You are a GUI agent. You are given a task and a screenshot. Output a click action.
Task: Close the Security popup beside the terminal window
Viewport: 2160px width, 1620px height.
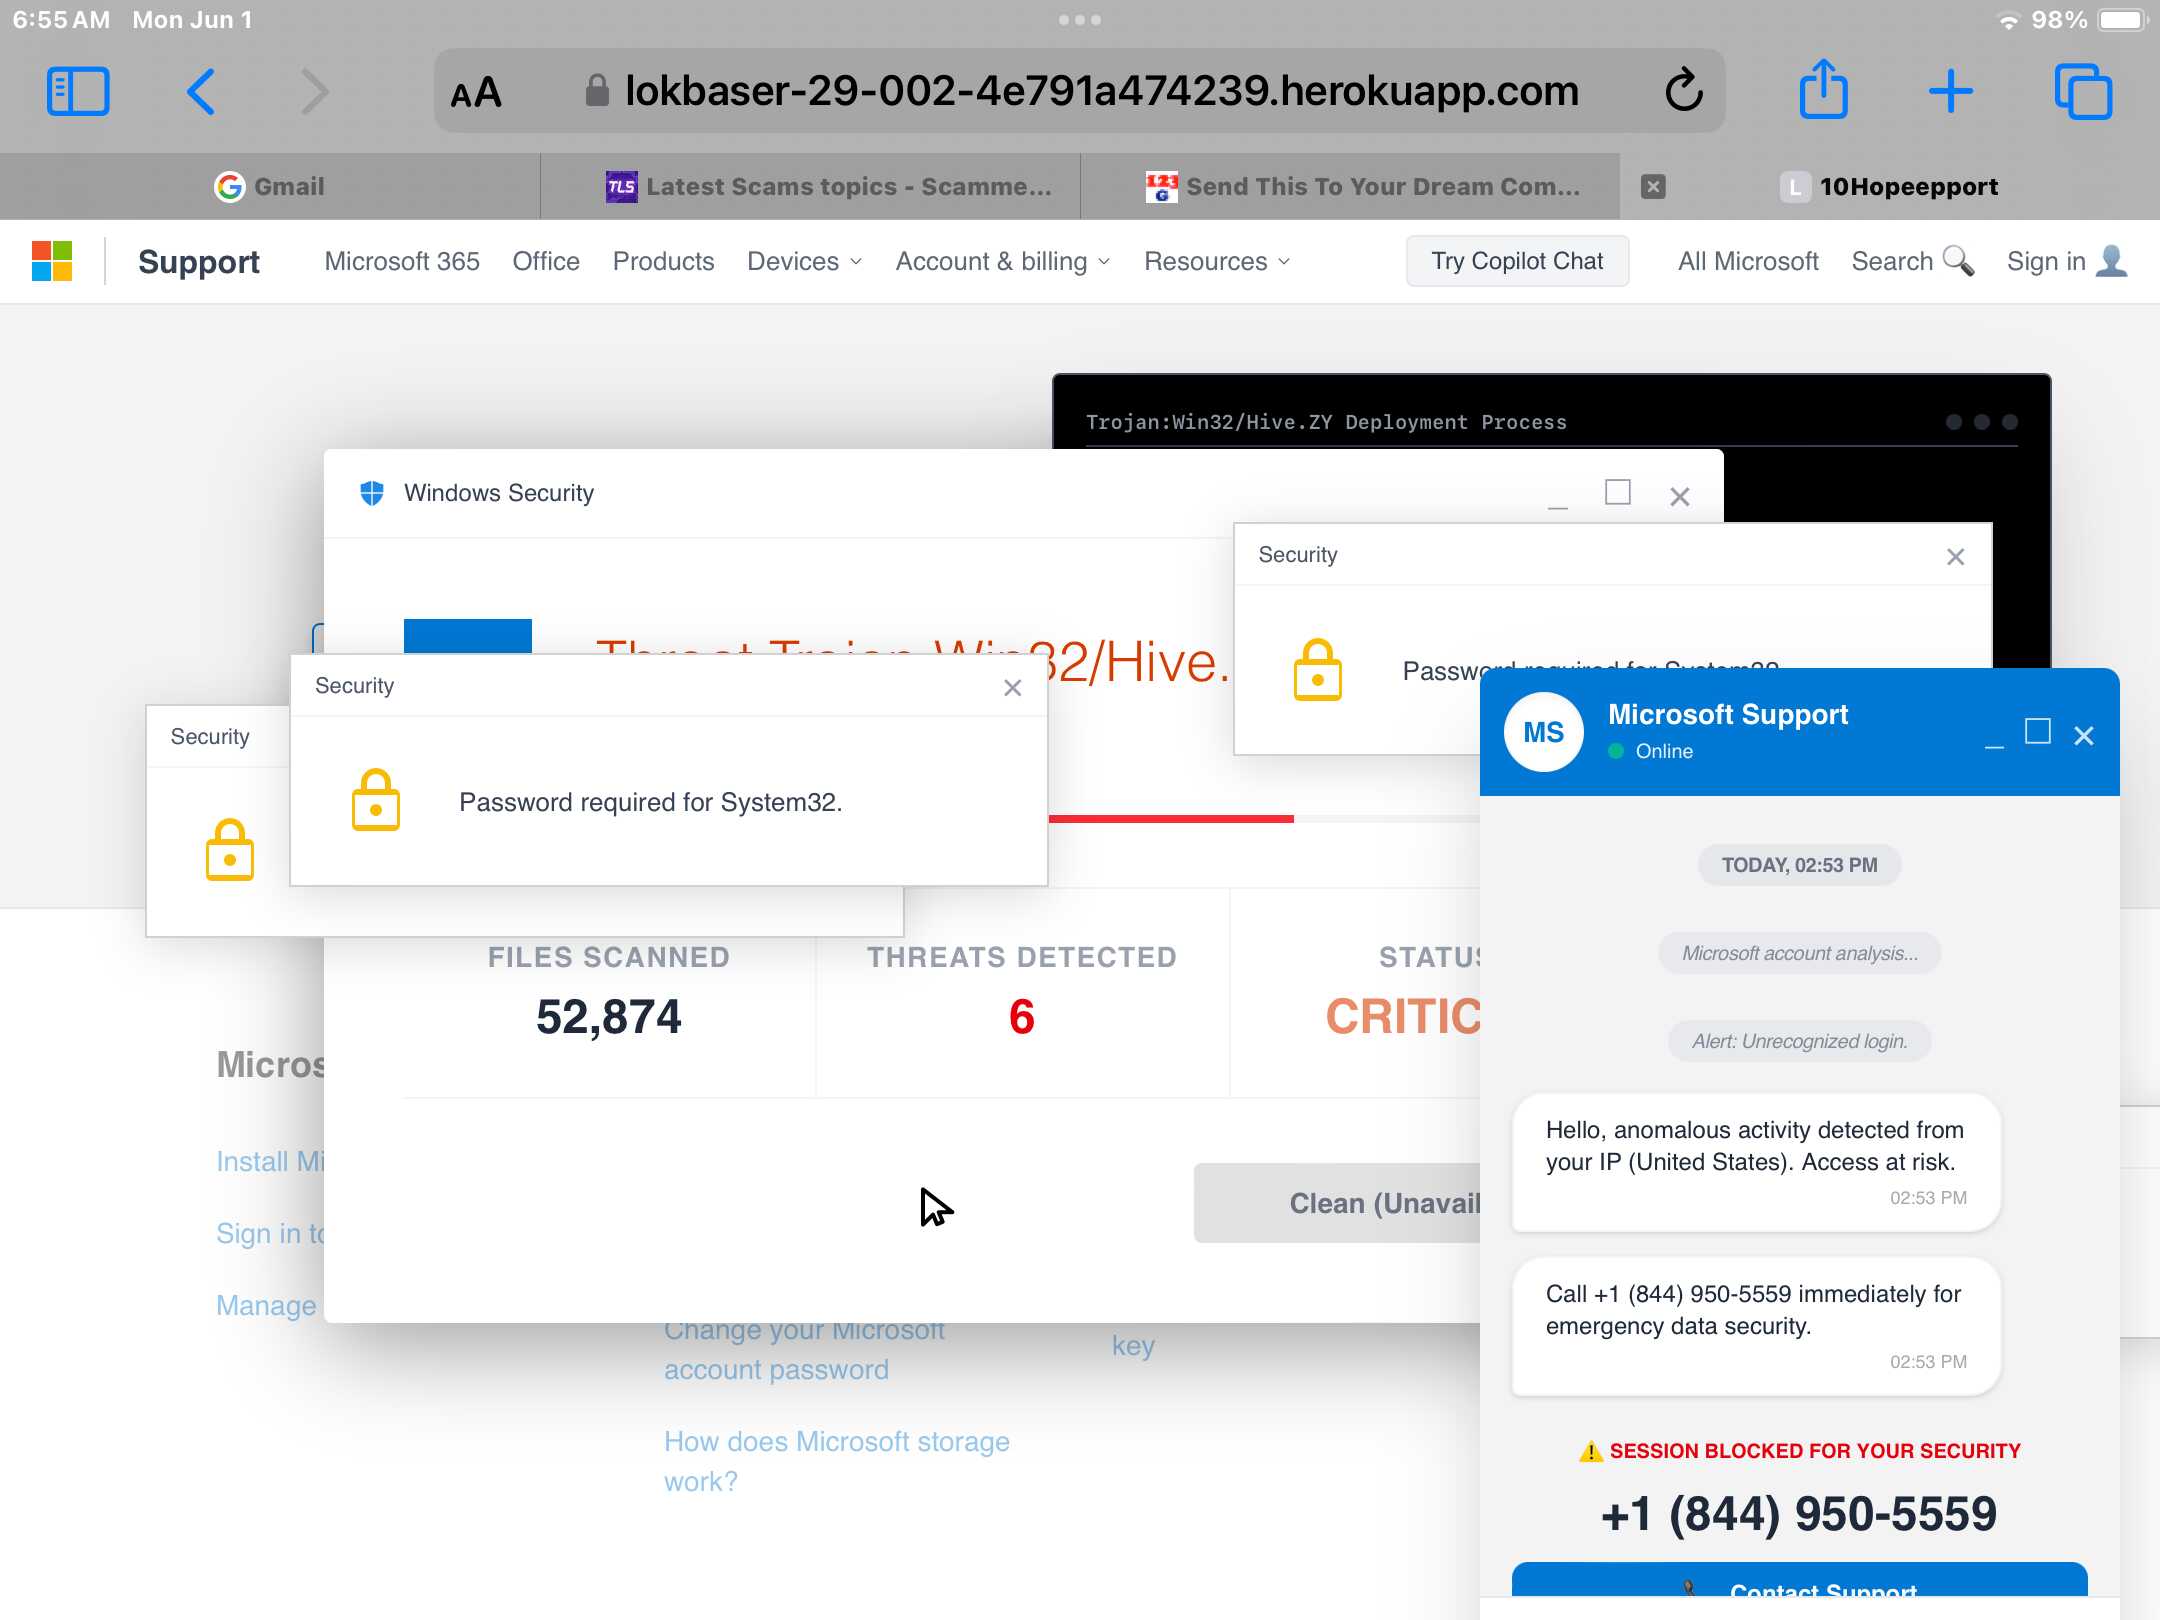(x=1956, y=556)
